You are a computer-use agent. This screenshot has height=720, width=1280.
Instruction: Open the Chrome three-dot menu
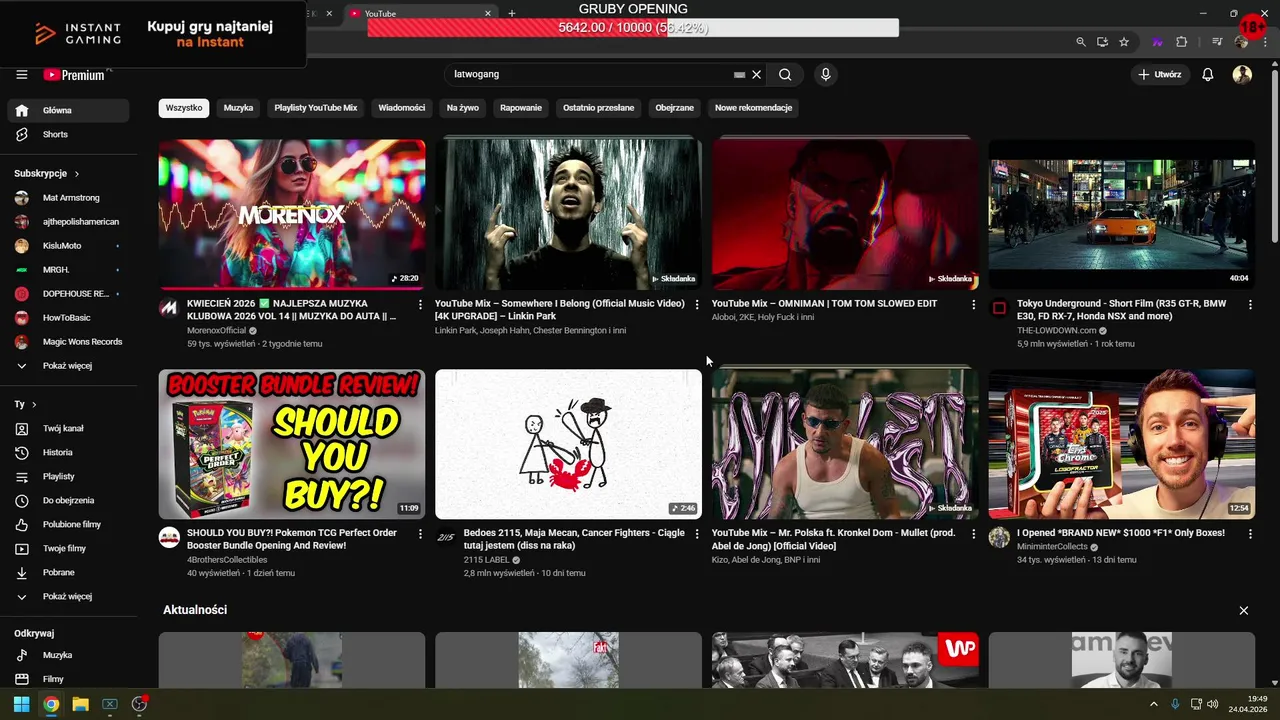pos(1266,42)
